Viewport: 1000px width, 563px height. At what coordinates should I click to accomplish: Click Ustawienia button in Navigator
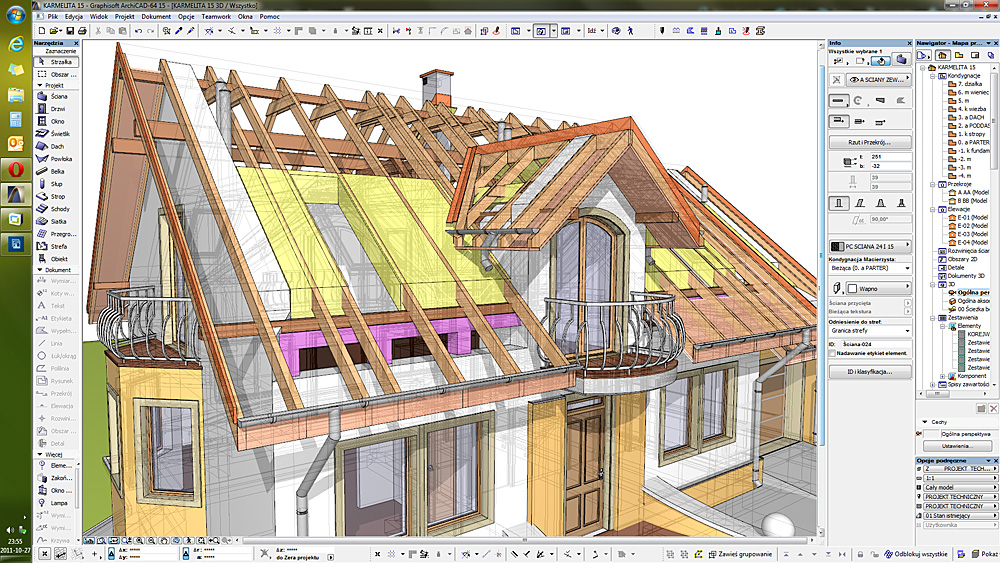tap(957, 446)
